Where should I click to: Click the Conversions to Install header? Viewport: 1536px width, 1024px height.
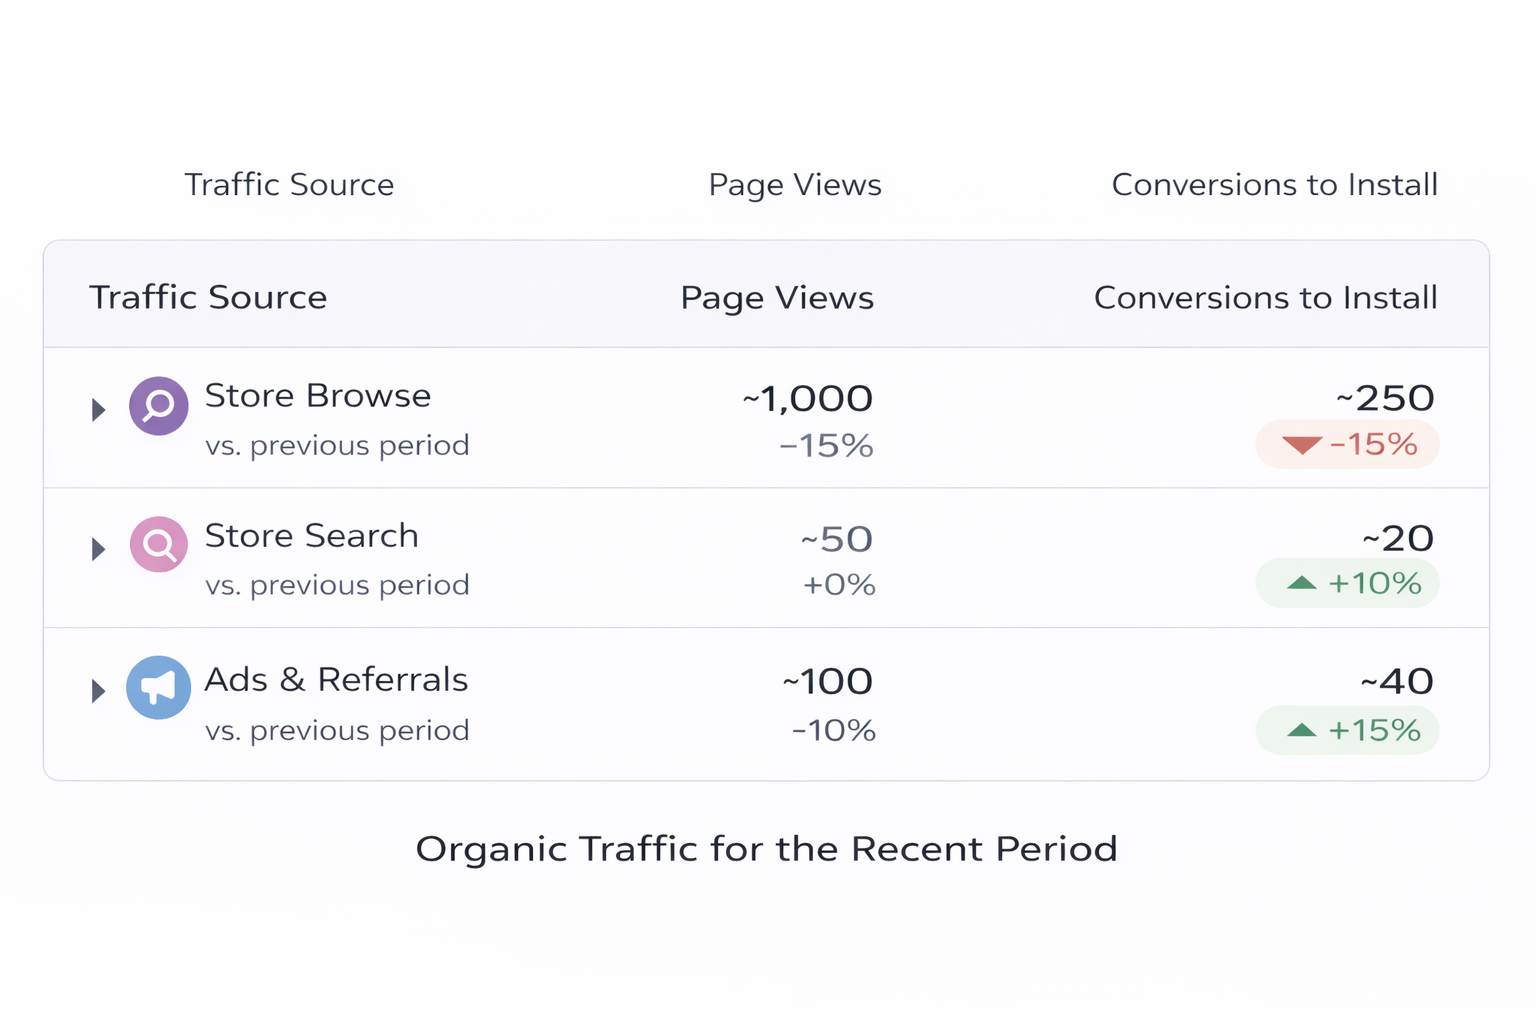1265,296
